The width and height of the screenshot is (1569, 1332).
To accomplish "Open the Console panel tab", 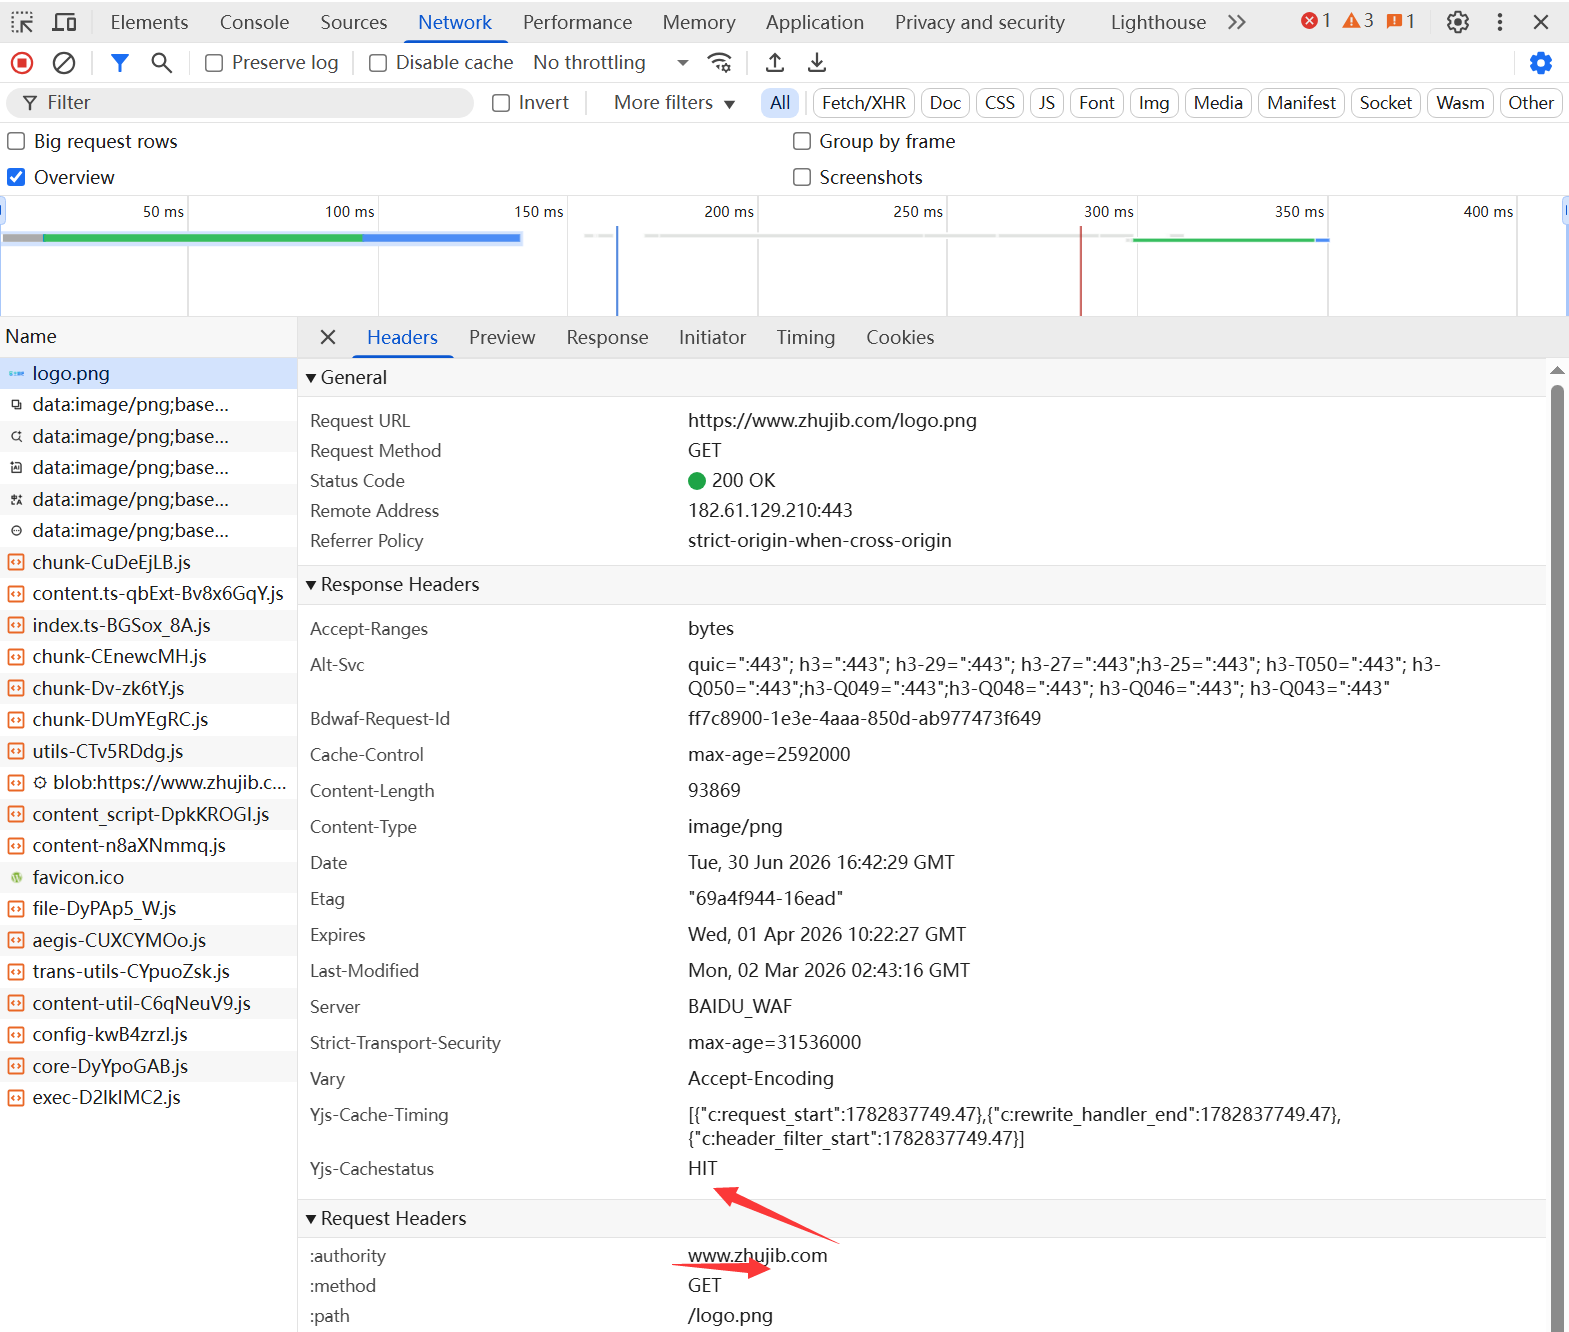I will pos(254,22).
